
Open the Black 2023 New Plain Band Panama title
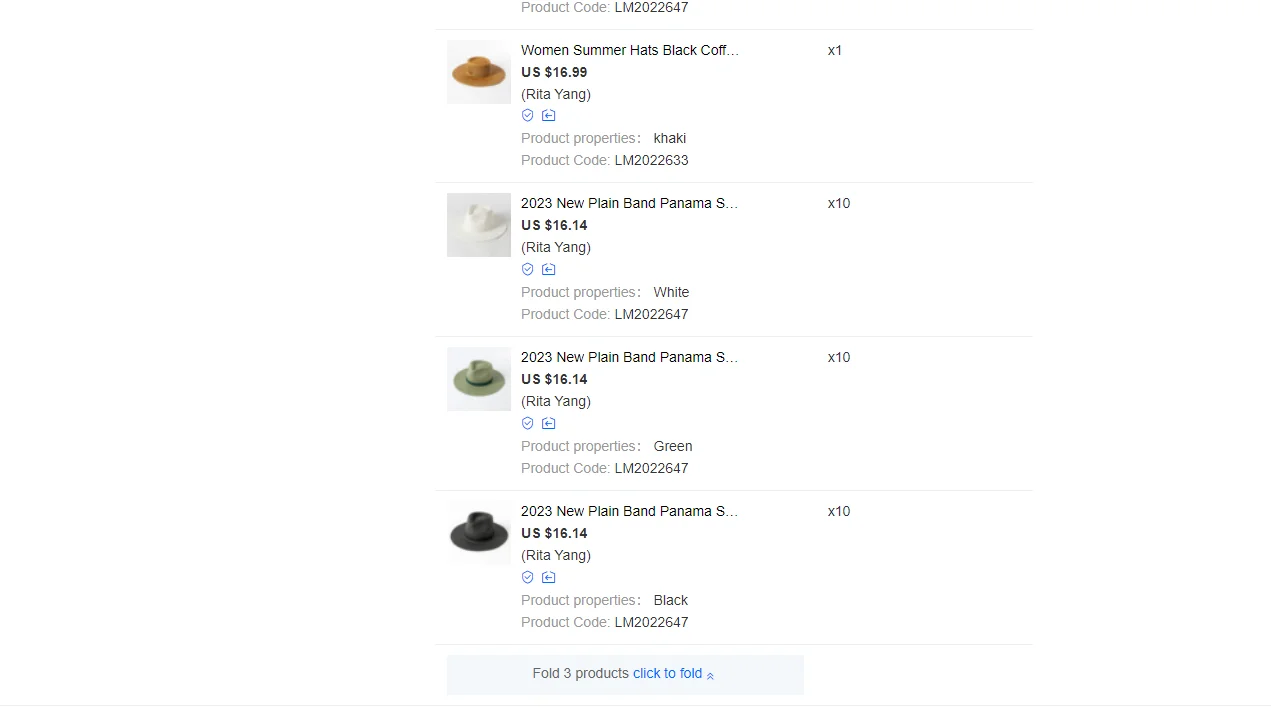629,511
